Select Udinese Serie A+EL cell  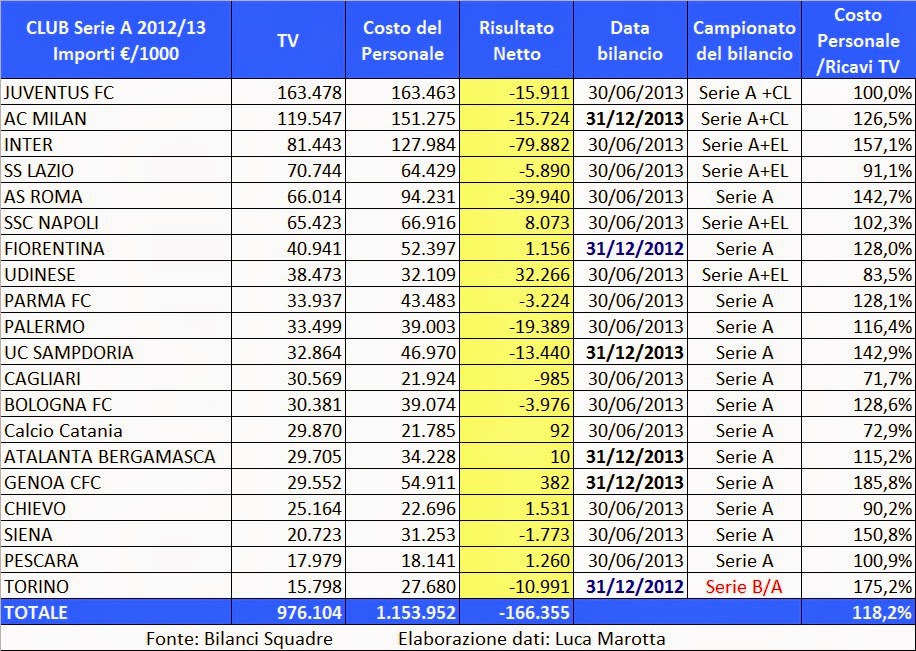(x=744, y=275)
